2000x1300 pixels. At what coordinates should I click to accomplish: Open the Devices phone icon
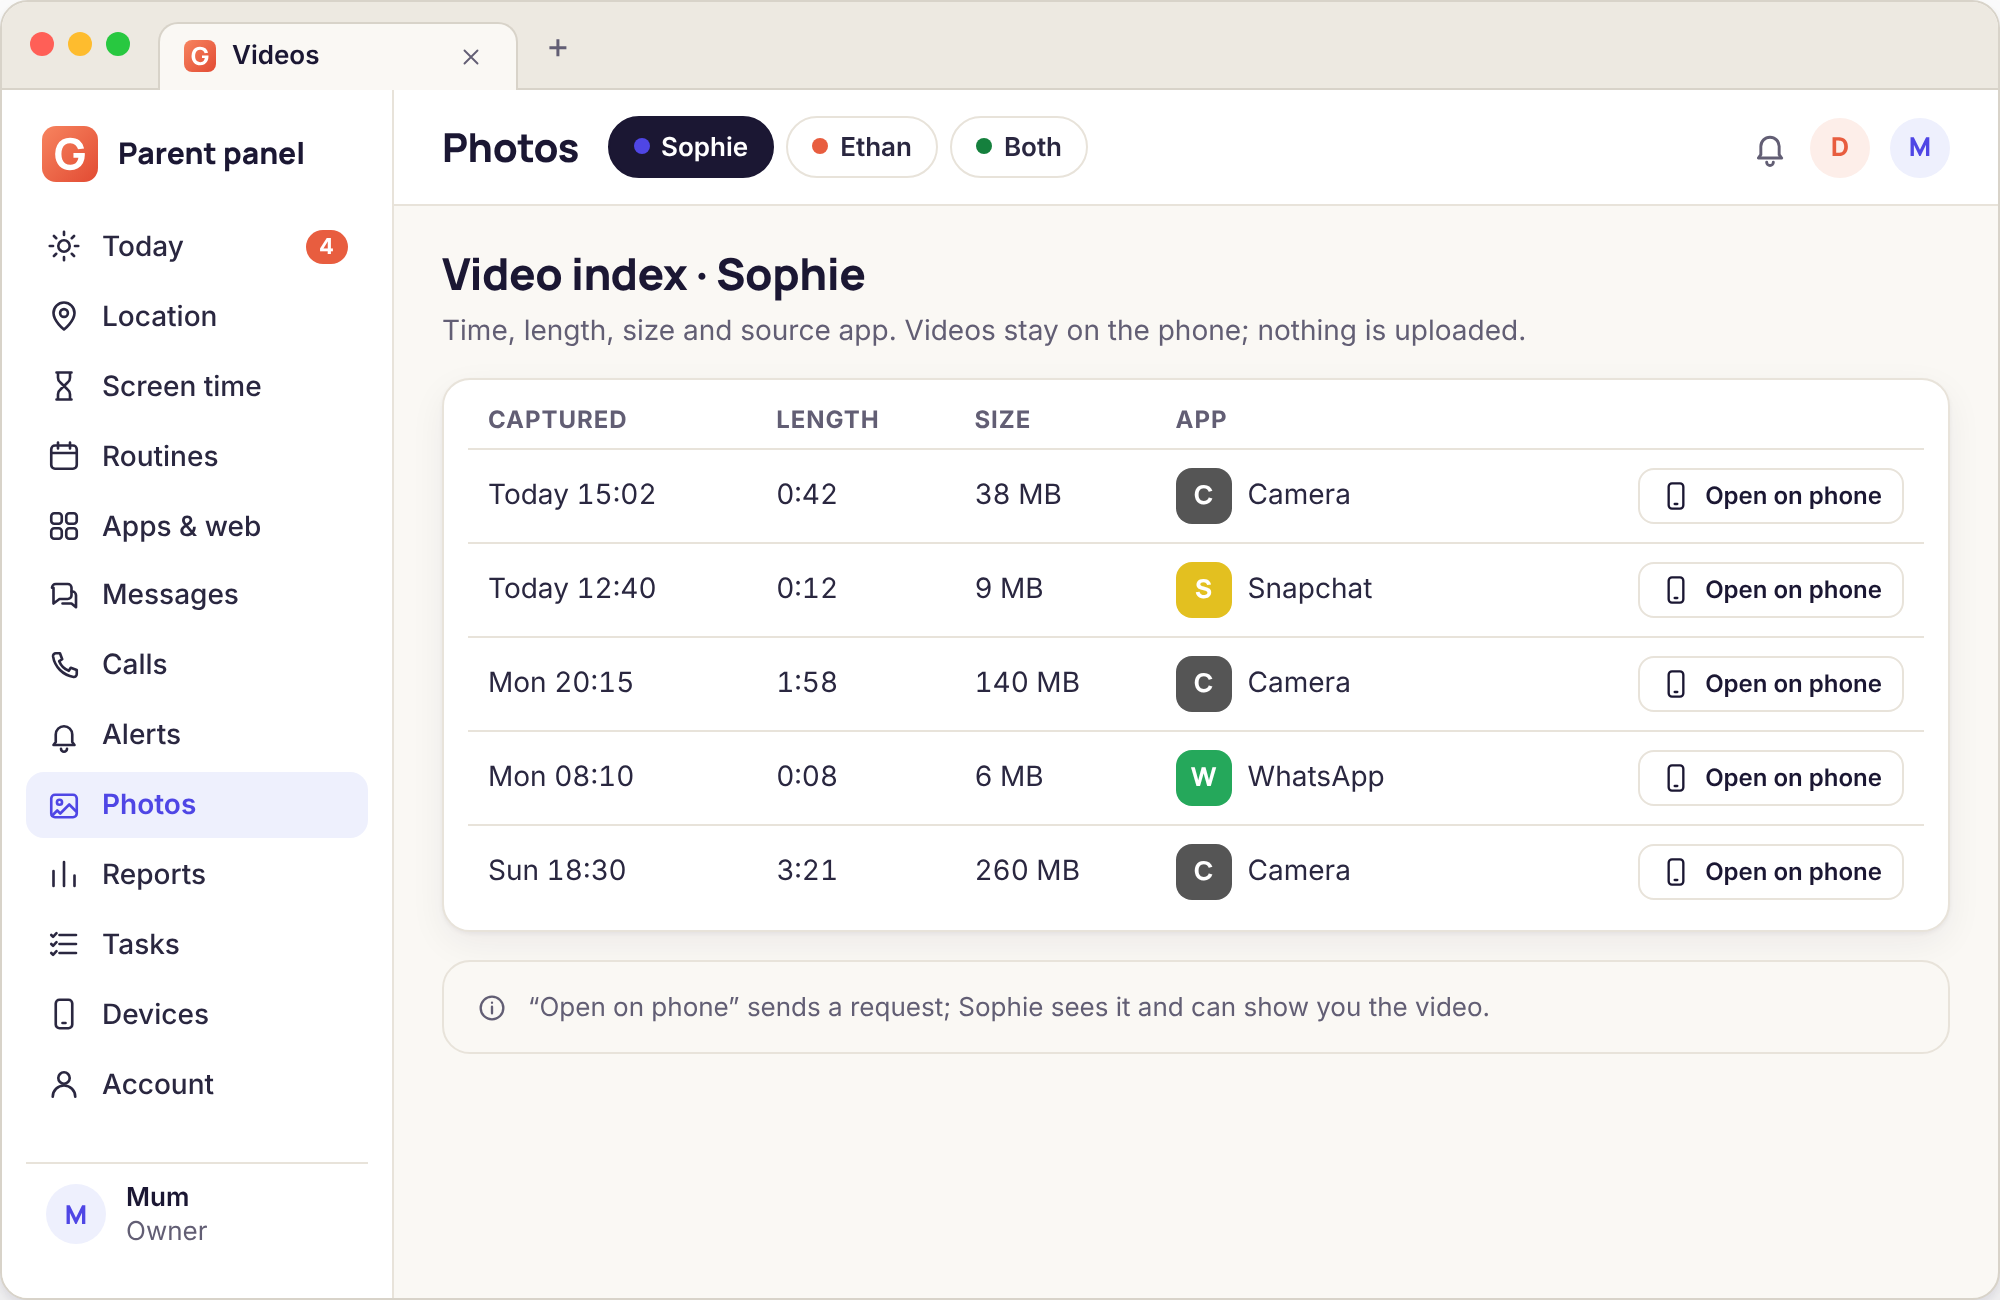(x=64, y=1014)
